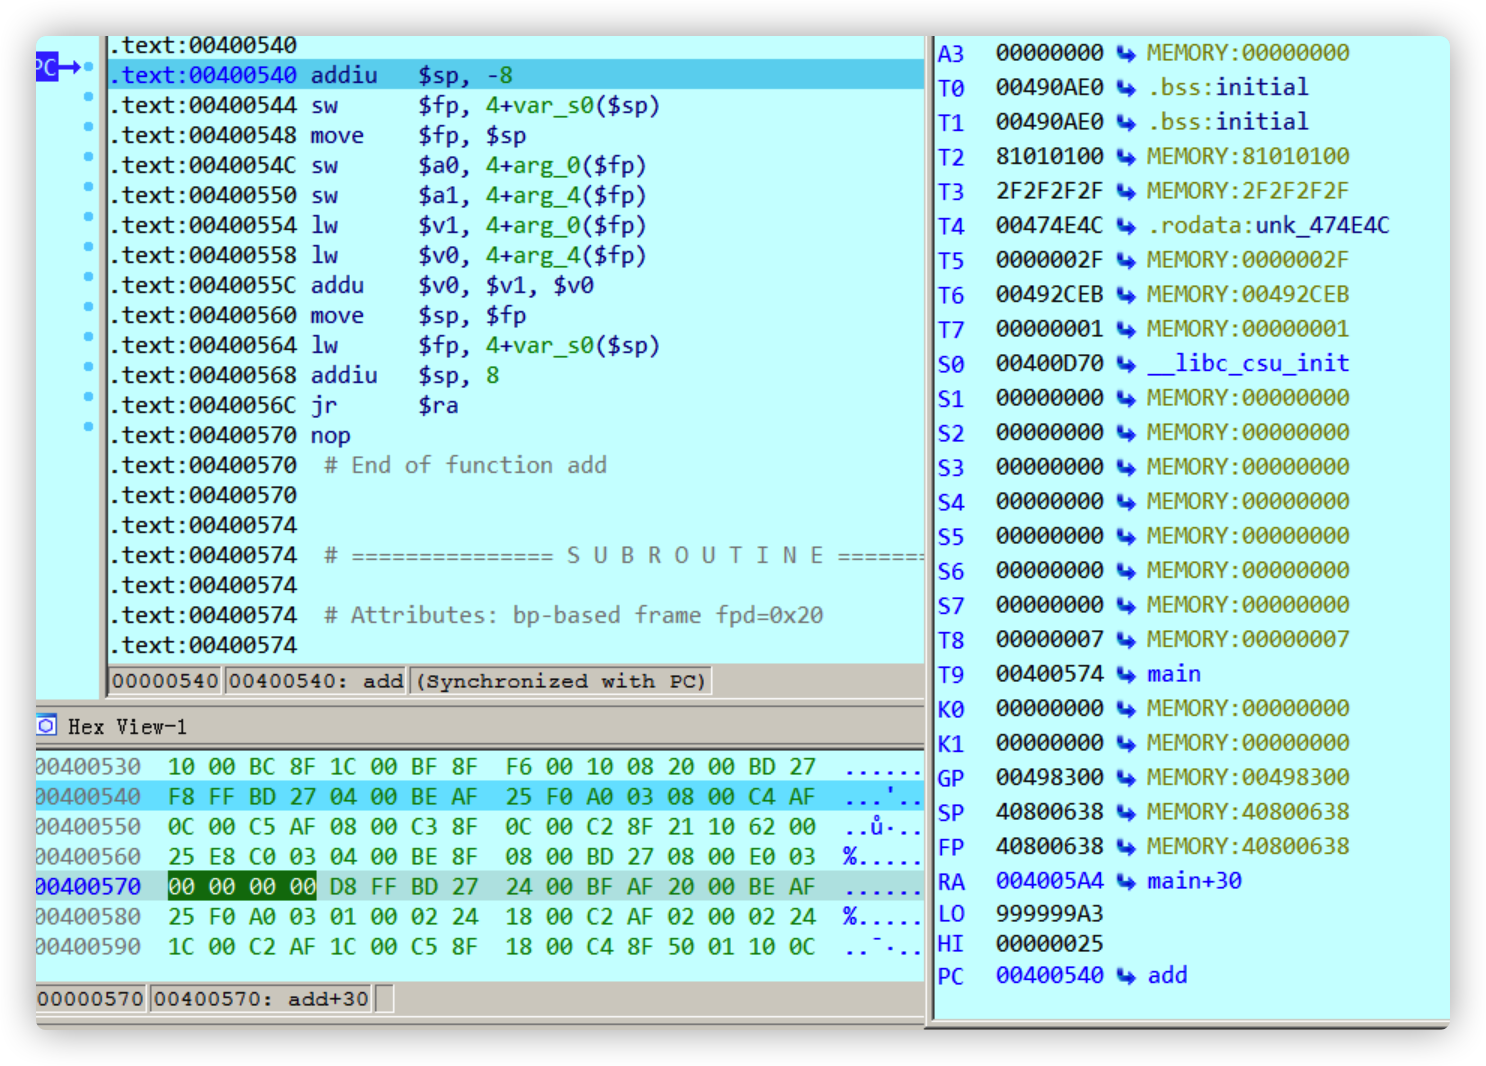Click gutter dot at address 00400560
This screenshot has width=1486, height=1066.
(88, 307)
